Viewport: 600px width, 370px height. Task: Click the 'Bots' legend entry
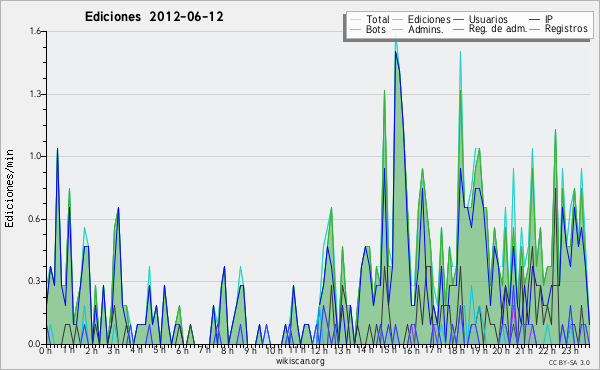[368, 29]
